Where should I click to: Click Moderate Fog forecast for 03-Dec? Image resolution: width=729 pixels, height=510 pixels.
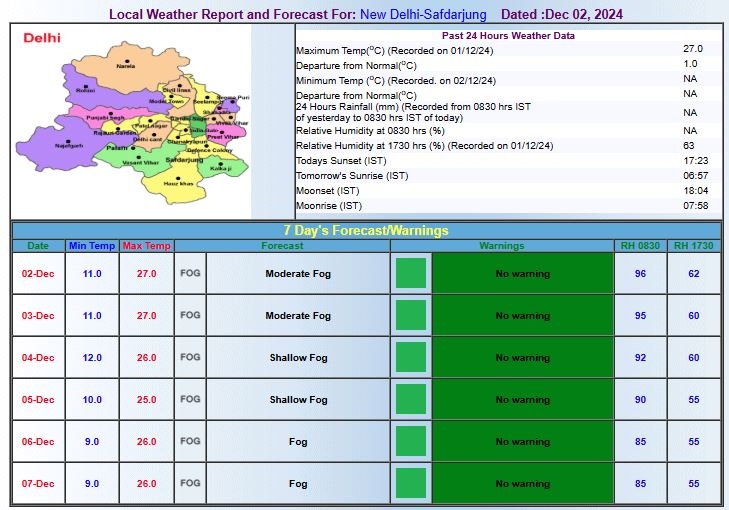tap(298, 315)
